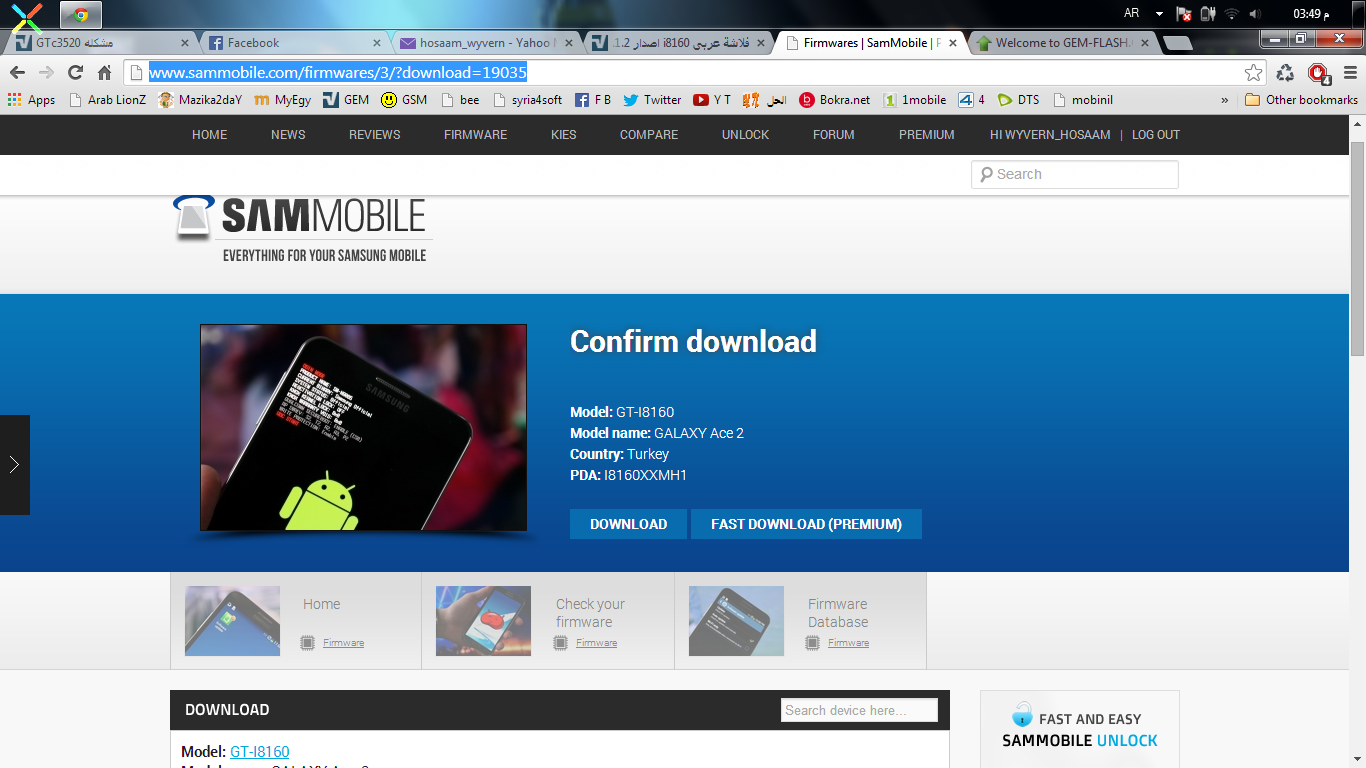Open the Firmware Database thumbnail

coord(736,621)
